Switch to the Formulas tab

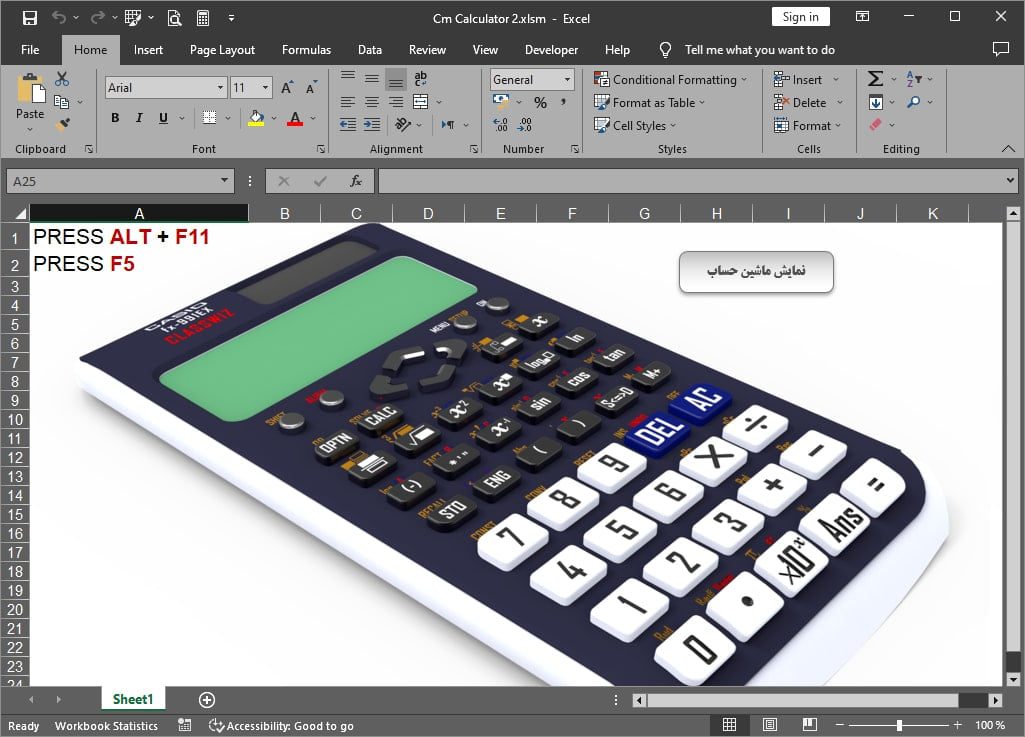(306, 50)
